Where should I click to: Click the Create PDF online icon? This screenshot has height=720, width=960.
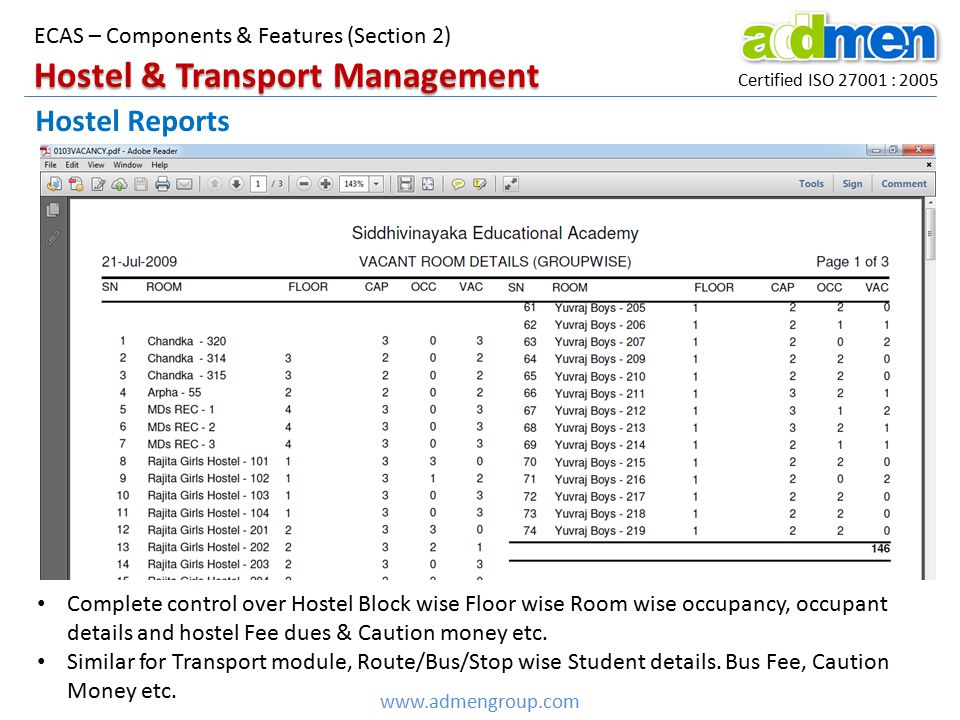76,184
